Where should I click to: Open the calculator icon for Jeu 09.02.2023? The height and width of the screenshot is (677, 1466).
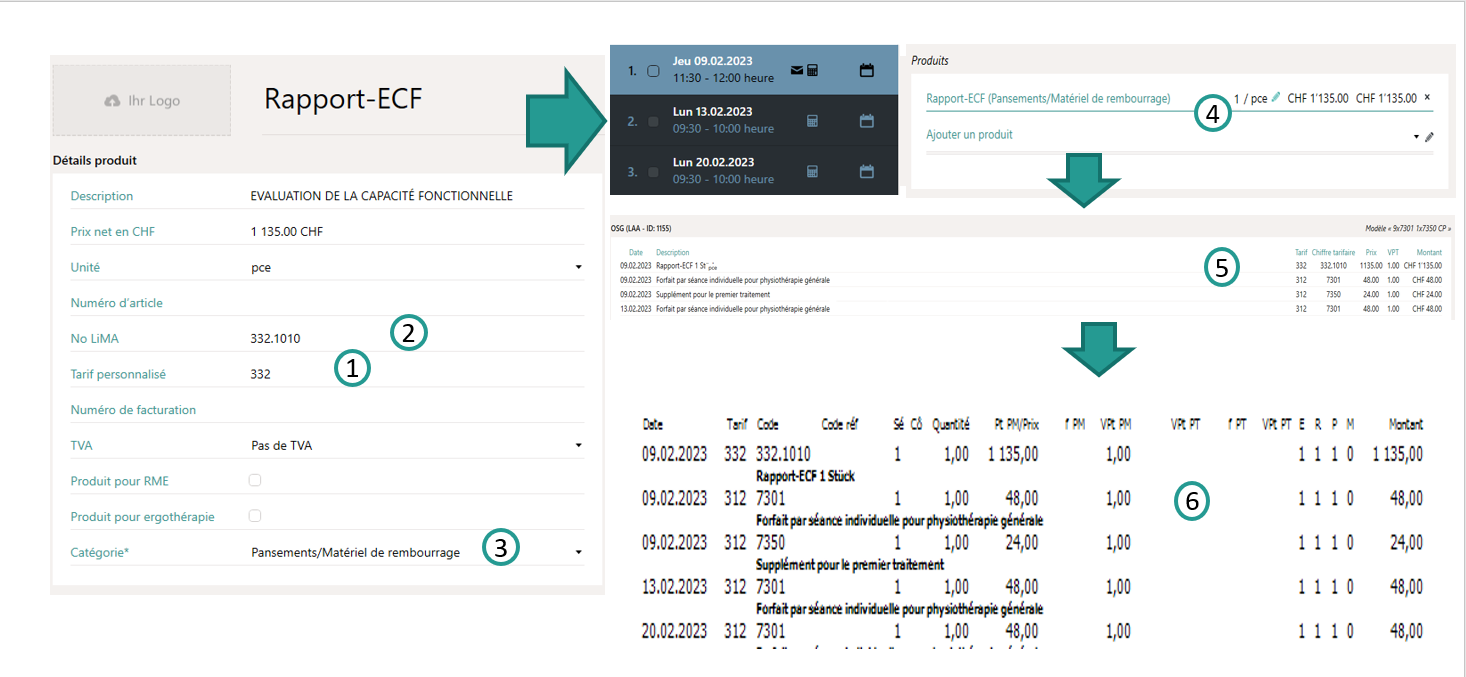pos(813,71)
